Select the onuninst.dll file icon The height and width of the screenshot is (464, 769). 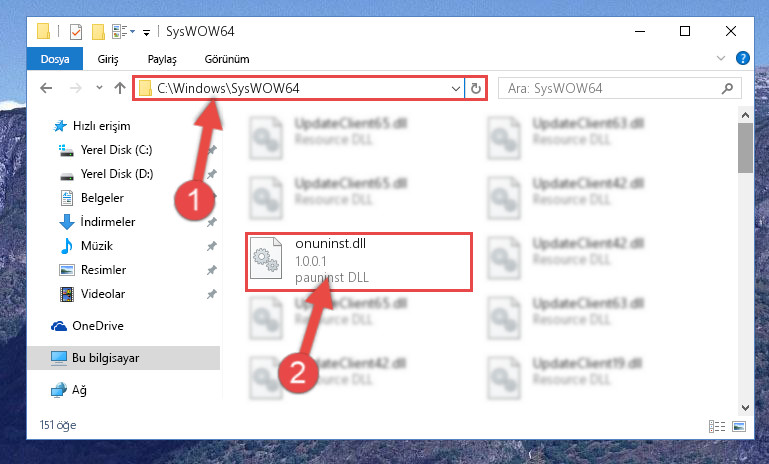click(x=266, y=258)
